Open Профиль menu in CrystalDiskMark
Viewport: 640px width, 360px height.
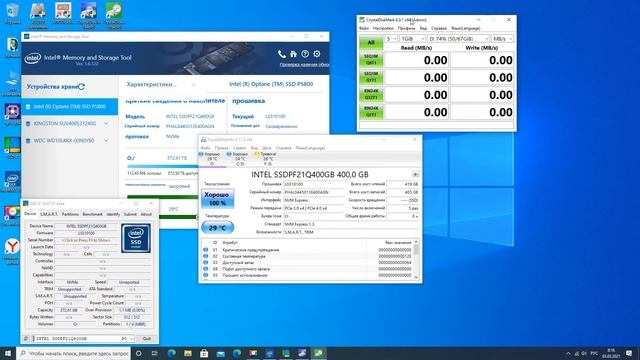(406, 28)
